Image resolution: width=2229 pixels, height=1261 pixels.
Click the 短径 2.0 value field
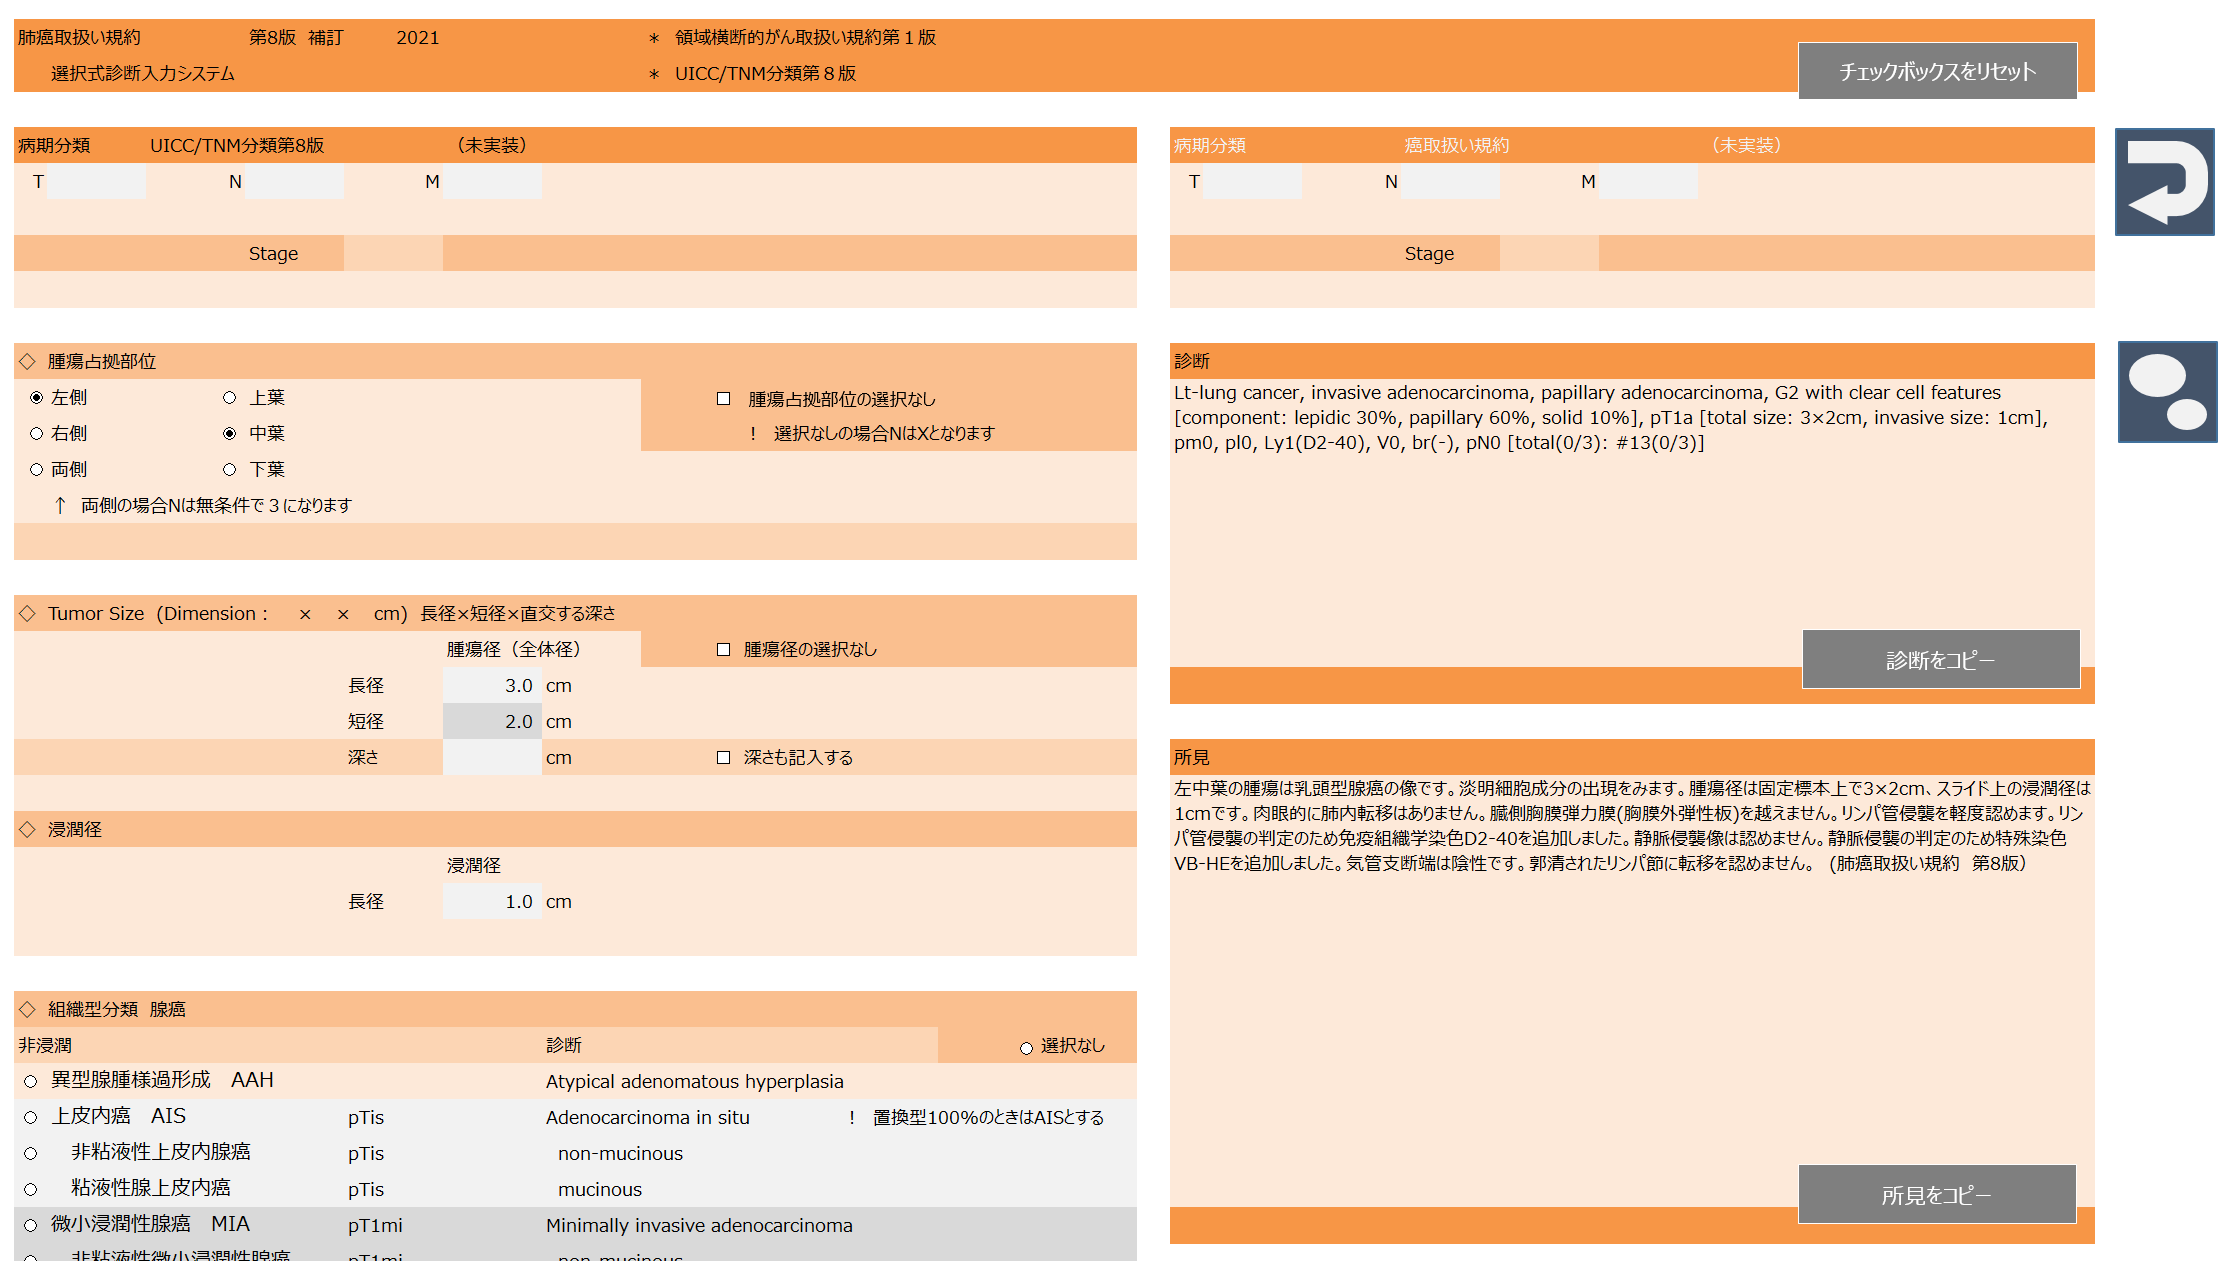pos(492,721)
